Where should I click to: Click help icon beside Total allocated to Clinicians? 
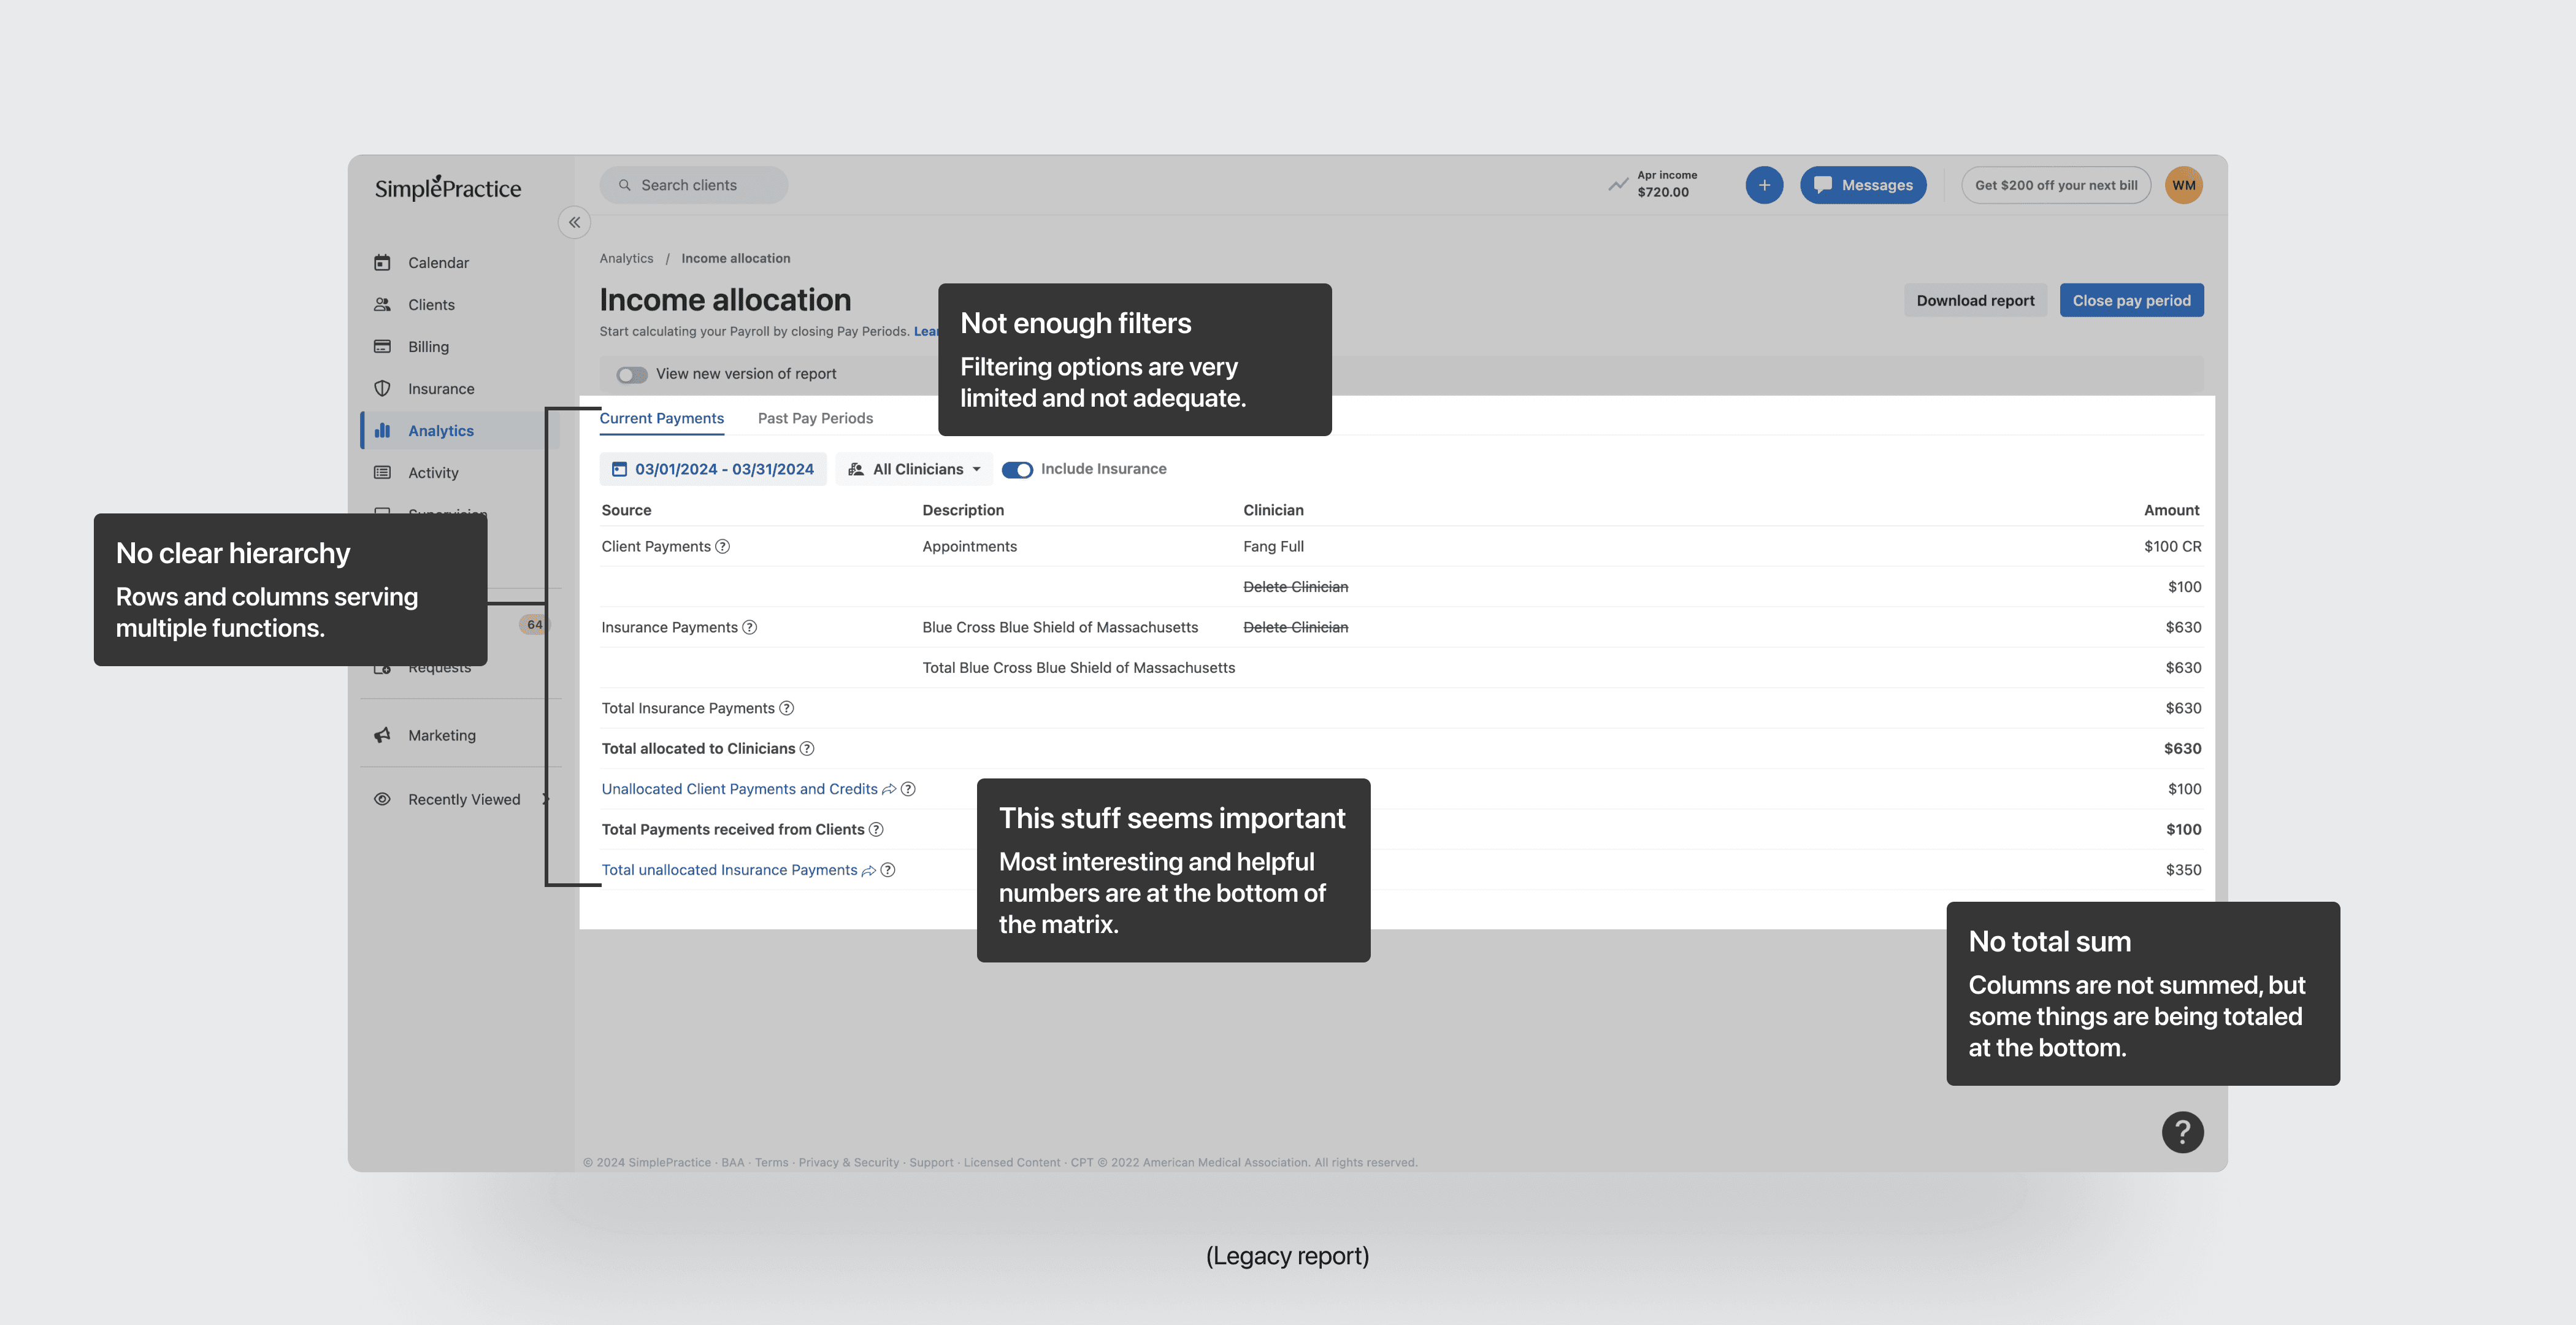tap(807, 748)
